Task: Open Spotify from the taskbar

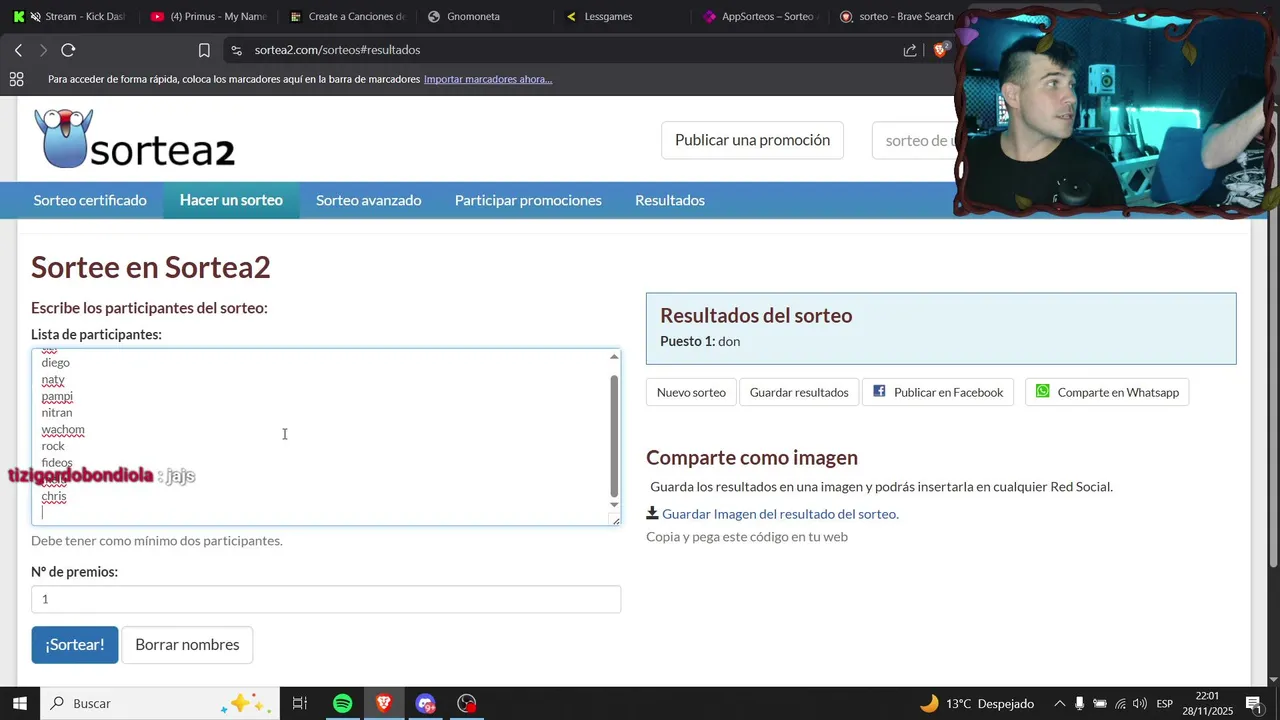Action: point(342,703)
